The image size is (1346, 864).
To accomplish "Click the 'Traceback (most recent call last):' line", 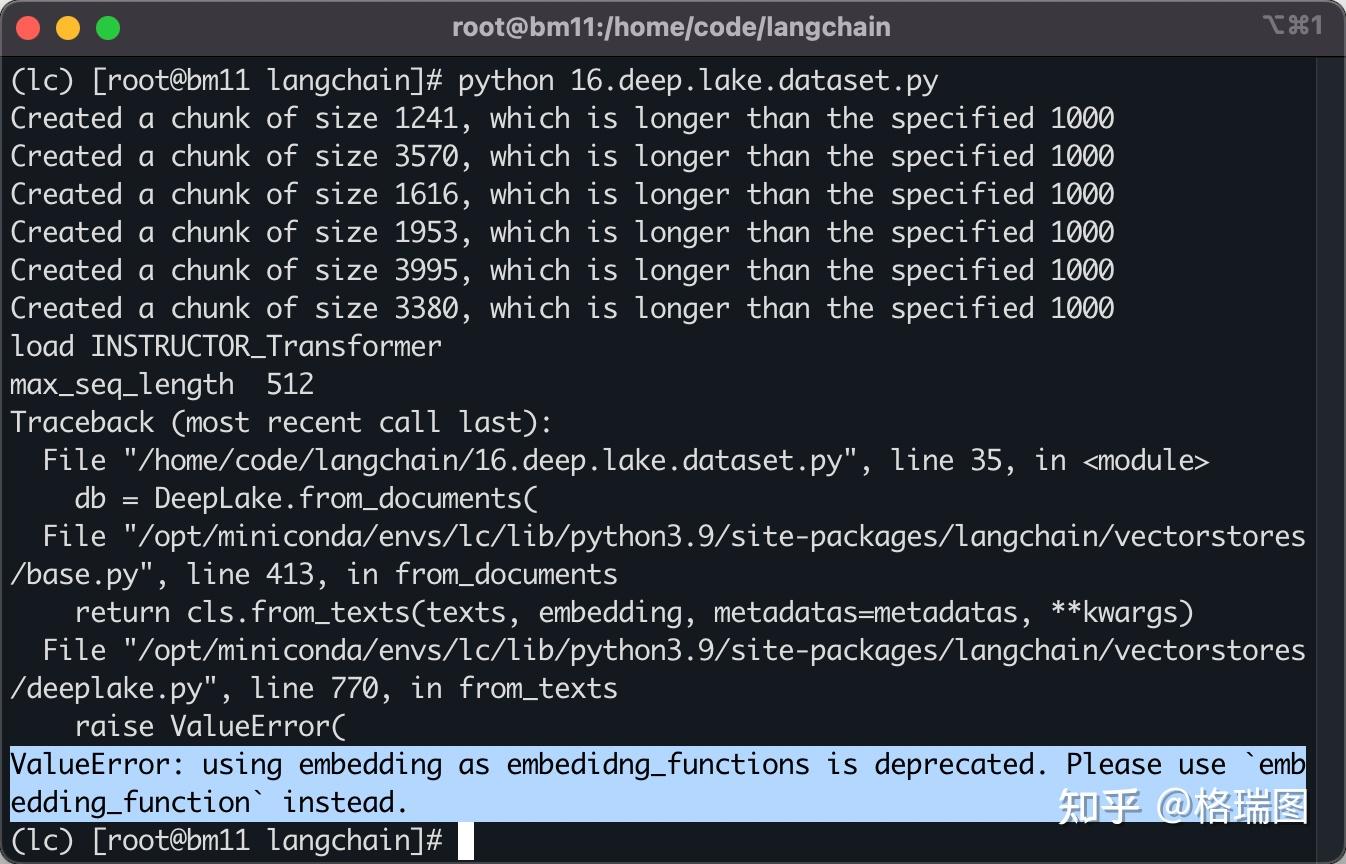I will click(x=281, y=423).
